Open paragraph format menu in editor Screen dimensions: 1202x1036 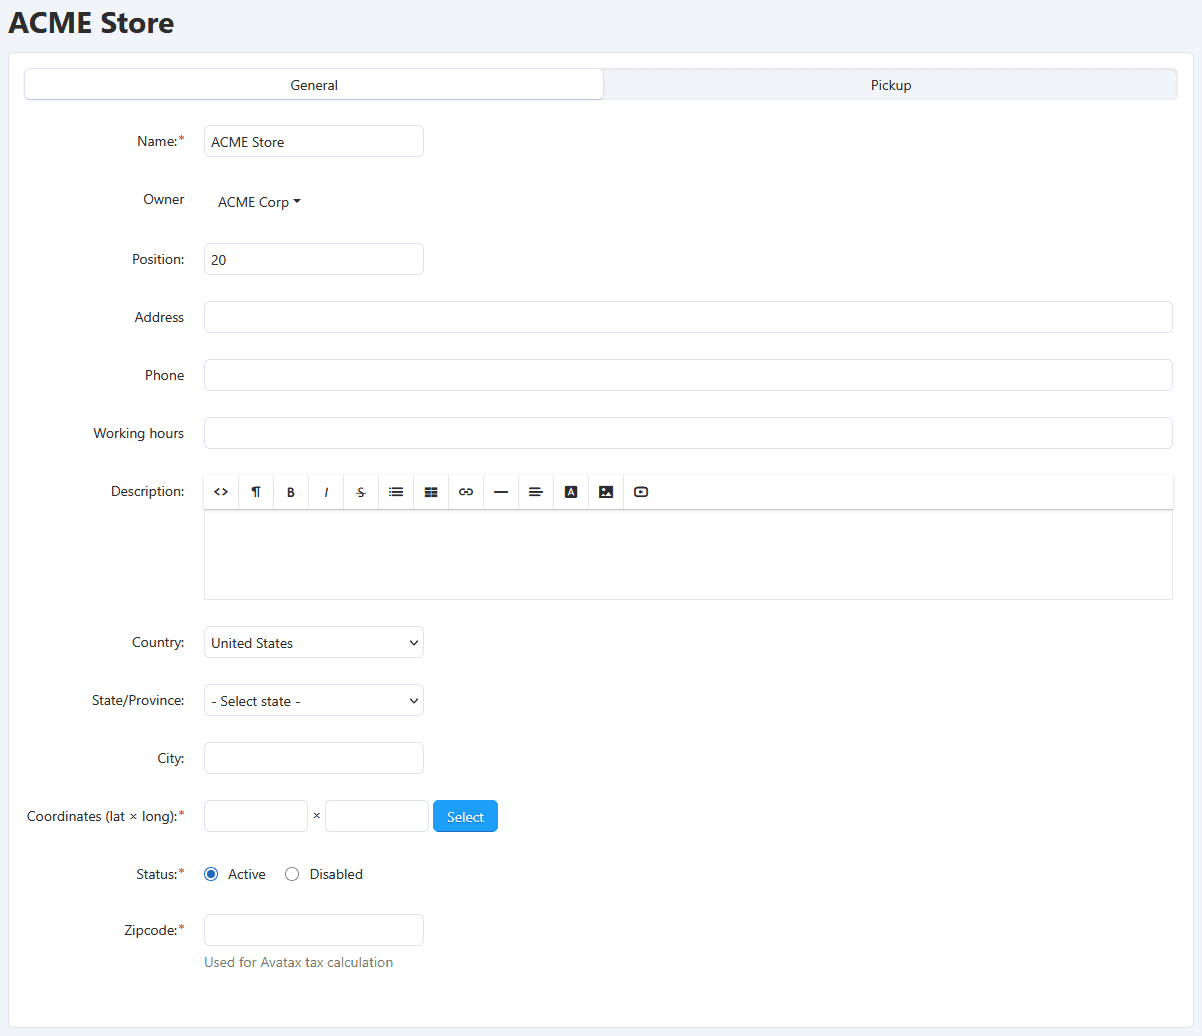pos(256,492)
